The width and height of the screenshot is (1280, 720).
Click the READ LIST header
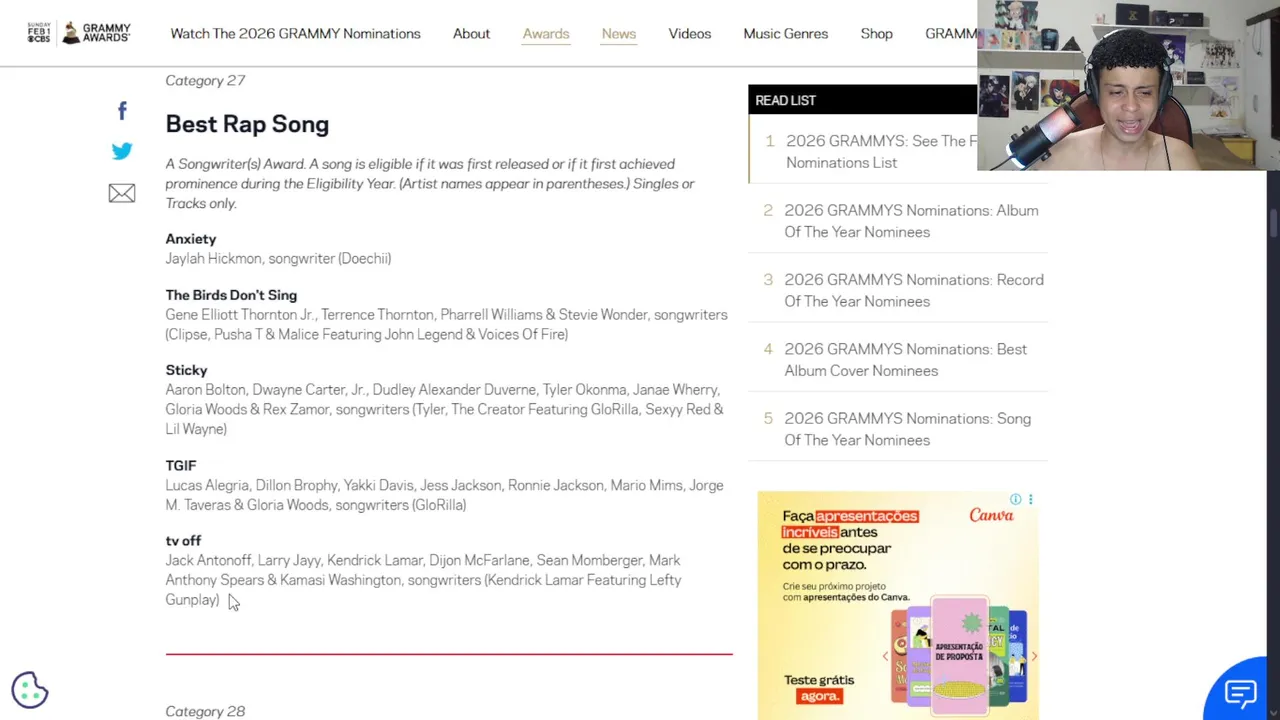point(785,100)
